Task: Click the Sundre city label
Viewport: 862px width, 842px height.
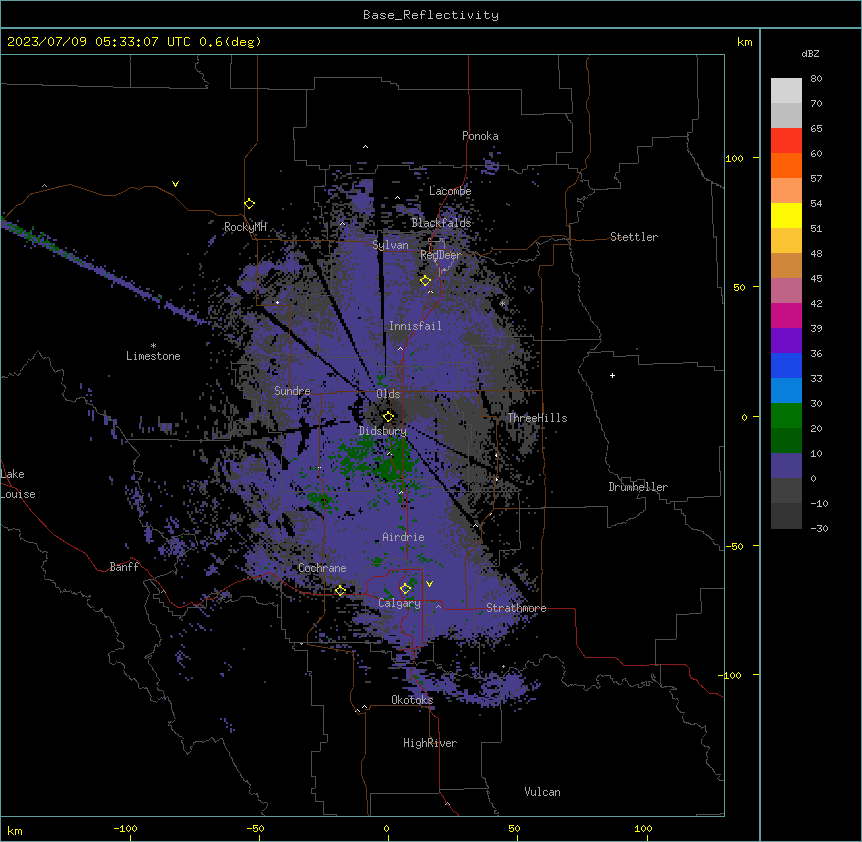Action: click(292, 391)
